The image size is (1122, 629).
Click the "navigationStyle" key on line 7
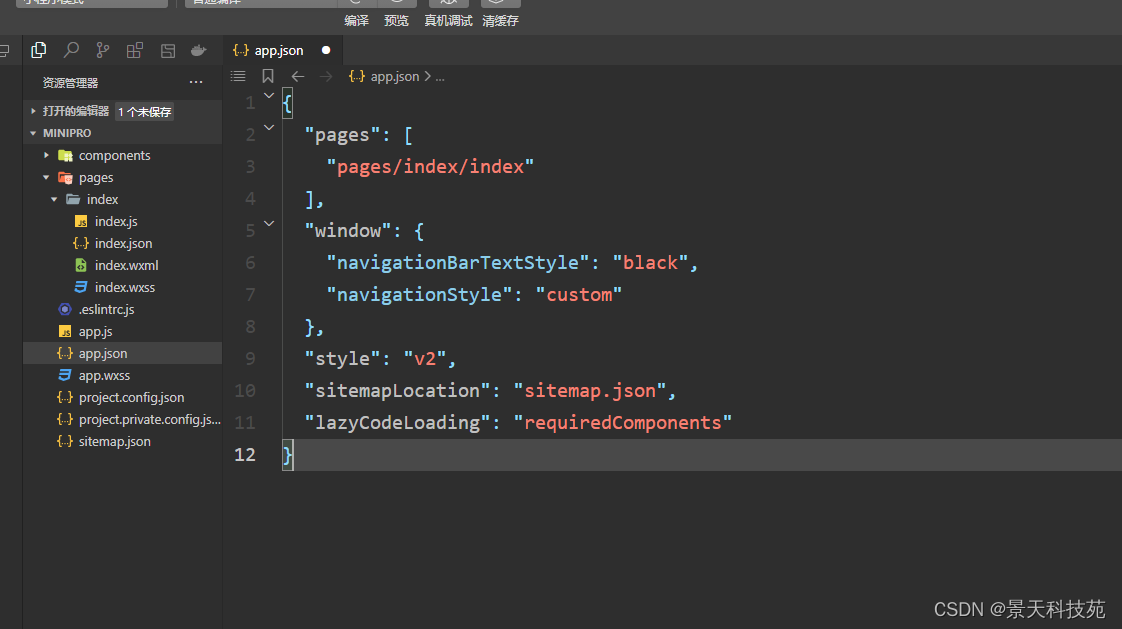[x=419, y=295]
